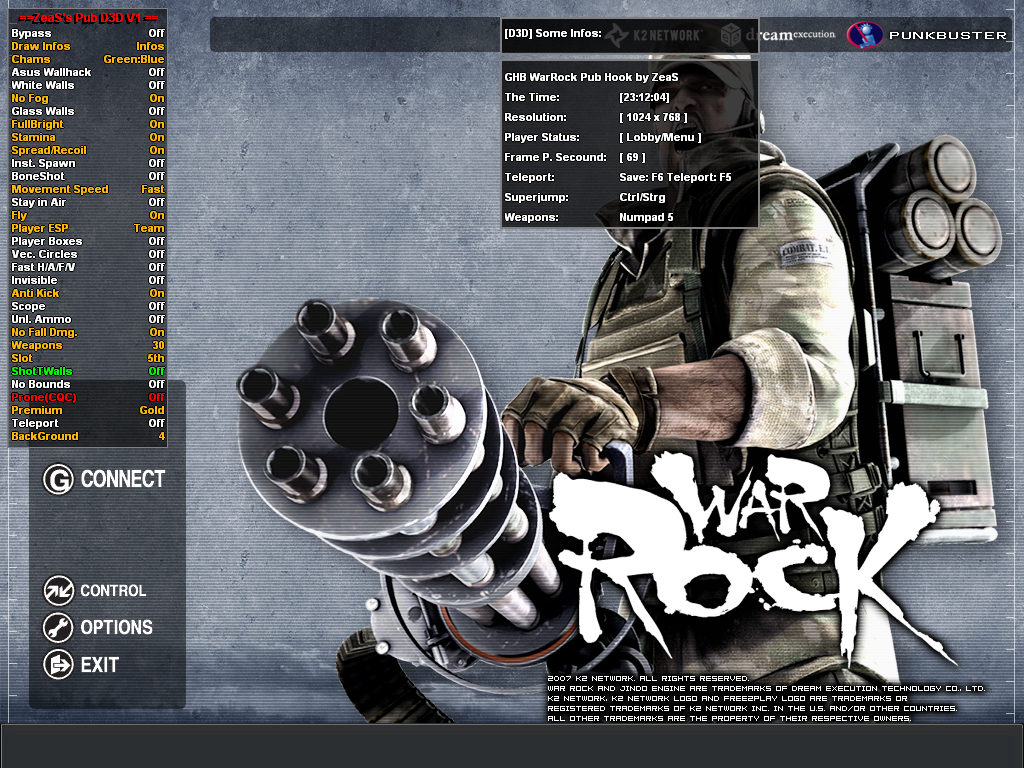The height and width of the screenshot is (768, 1024).
Task: Toggle the Scope option
Action: (x=88, y=306)
